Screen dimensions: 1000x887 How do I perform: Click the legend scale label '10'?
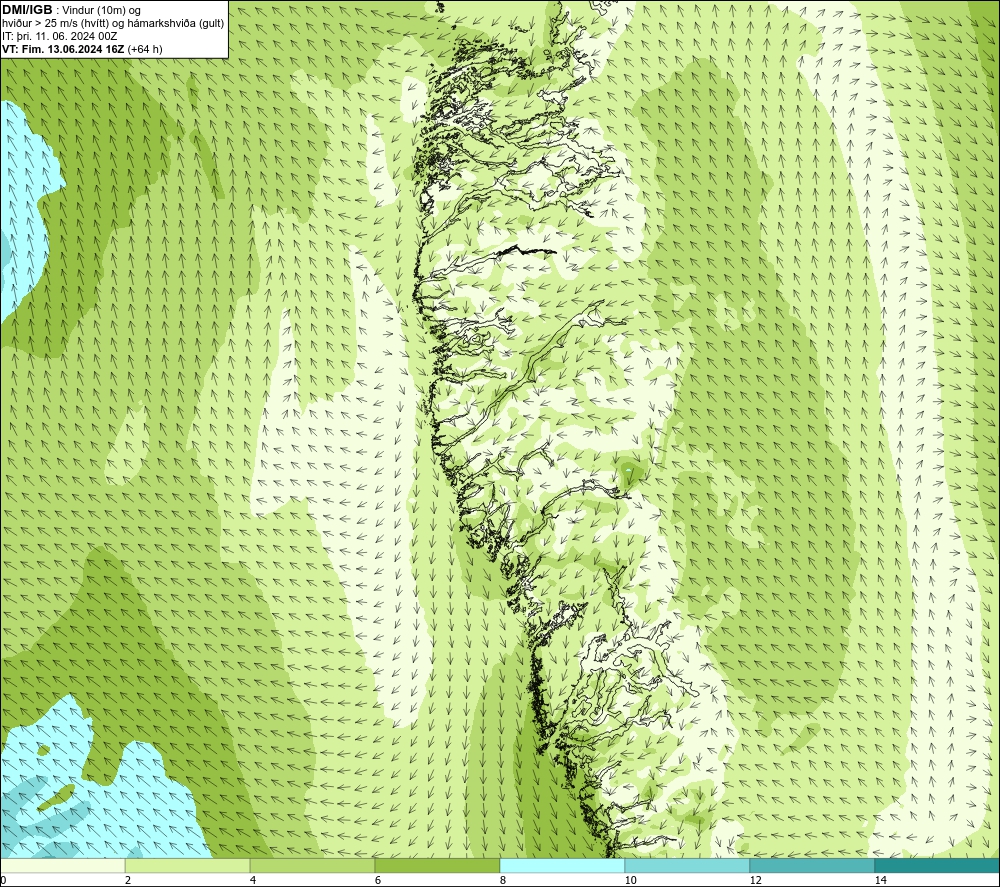[x=630, y=880]
